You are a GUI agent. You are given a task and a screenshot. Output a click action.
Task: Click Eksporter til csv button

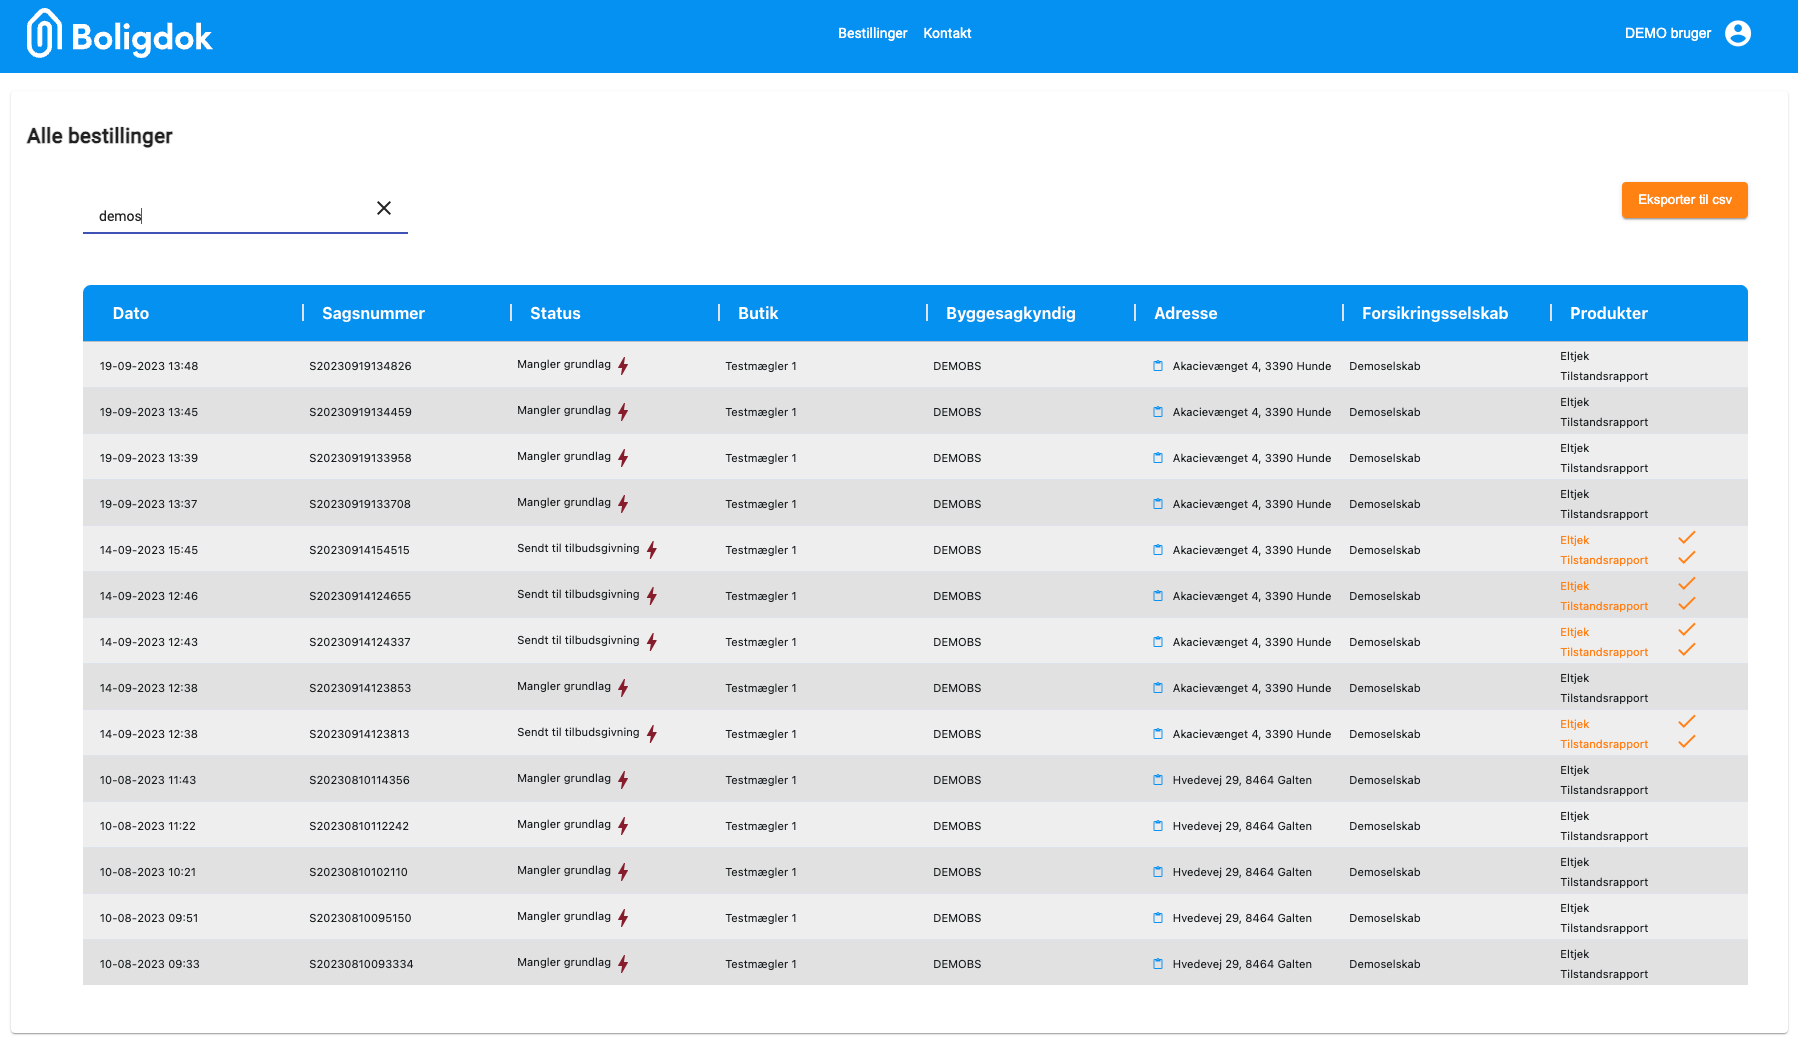tap(1684, 200)
